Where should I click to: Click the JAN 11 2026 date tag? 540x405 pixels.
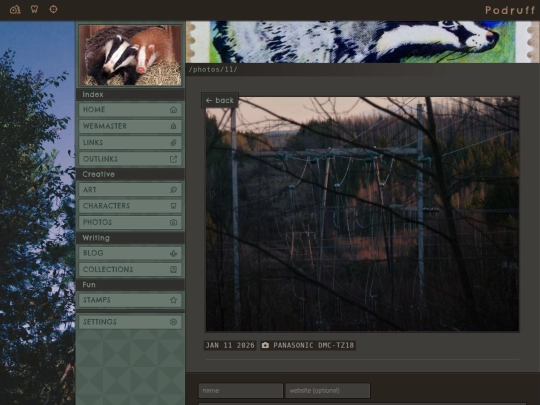230,345
